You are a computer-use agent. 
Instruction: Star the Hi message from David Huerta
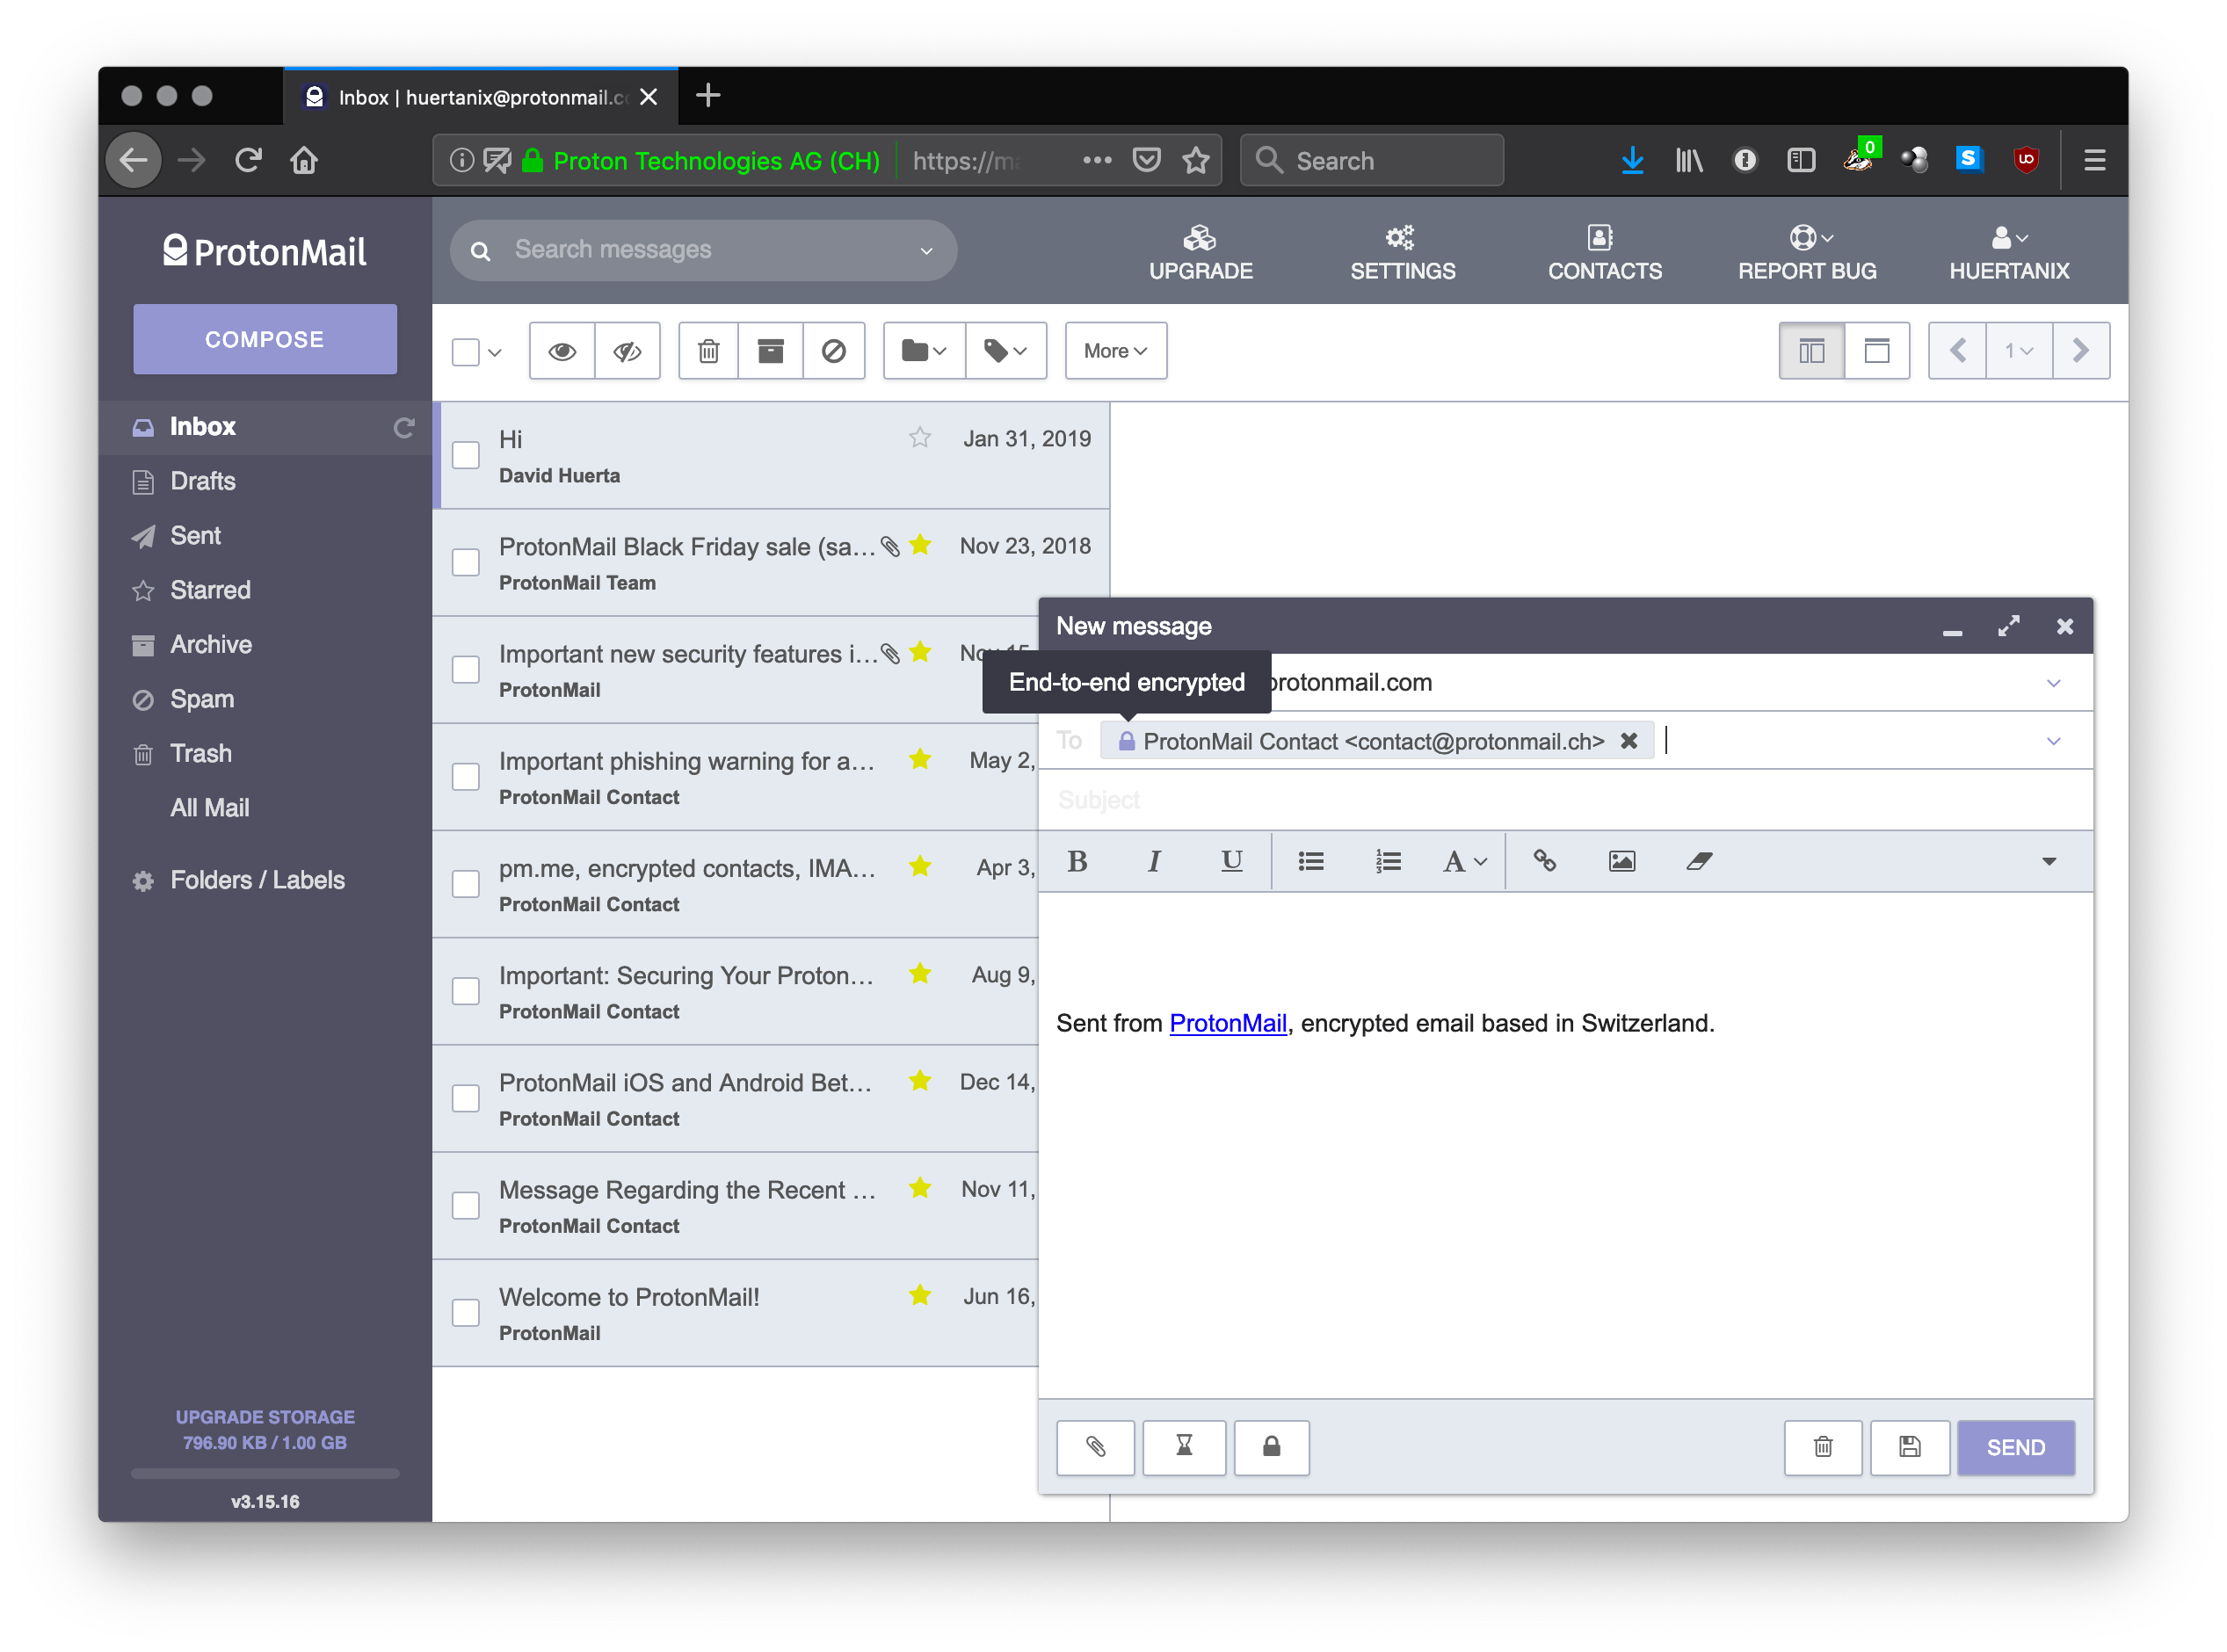[919, 438]
